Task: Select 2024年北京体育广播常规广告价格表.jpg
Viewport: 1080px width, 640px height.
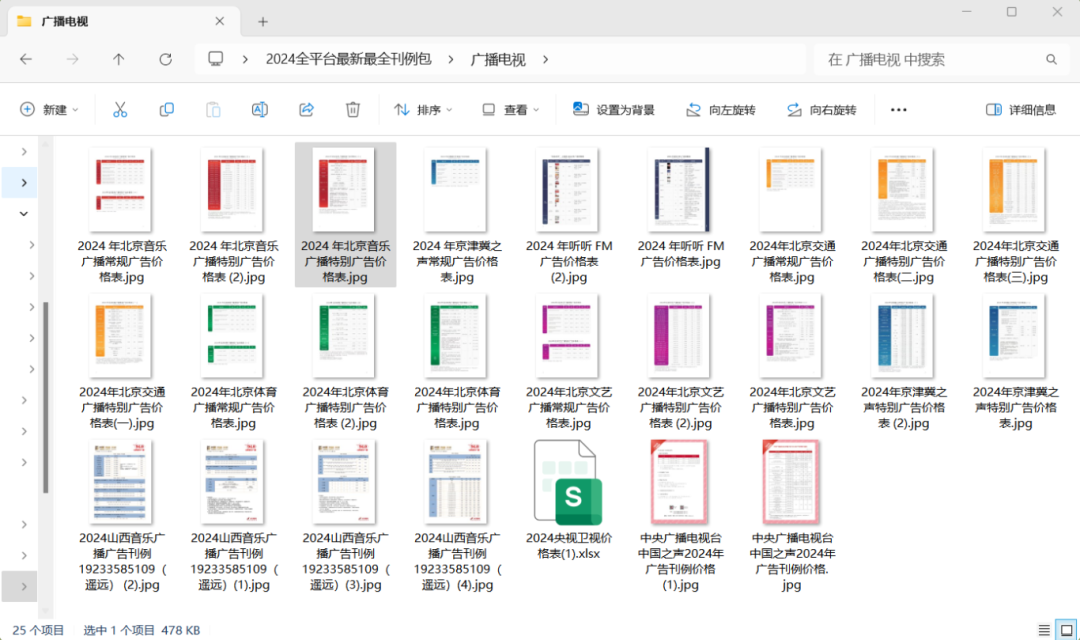Action: [x=233, y=361]
